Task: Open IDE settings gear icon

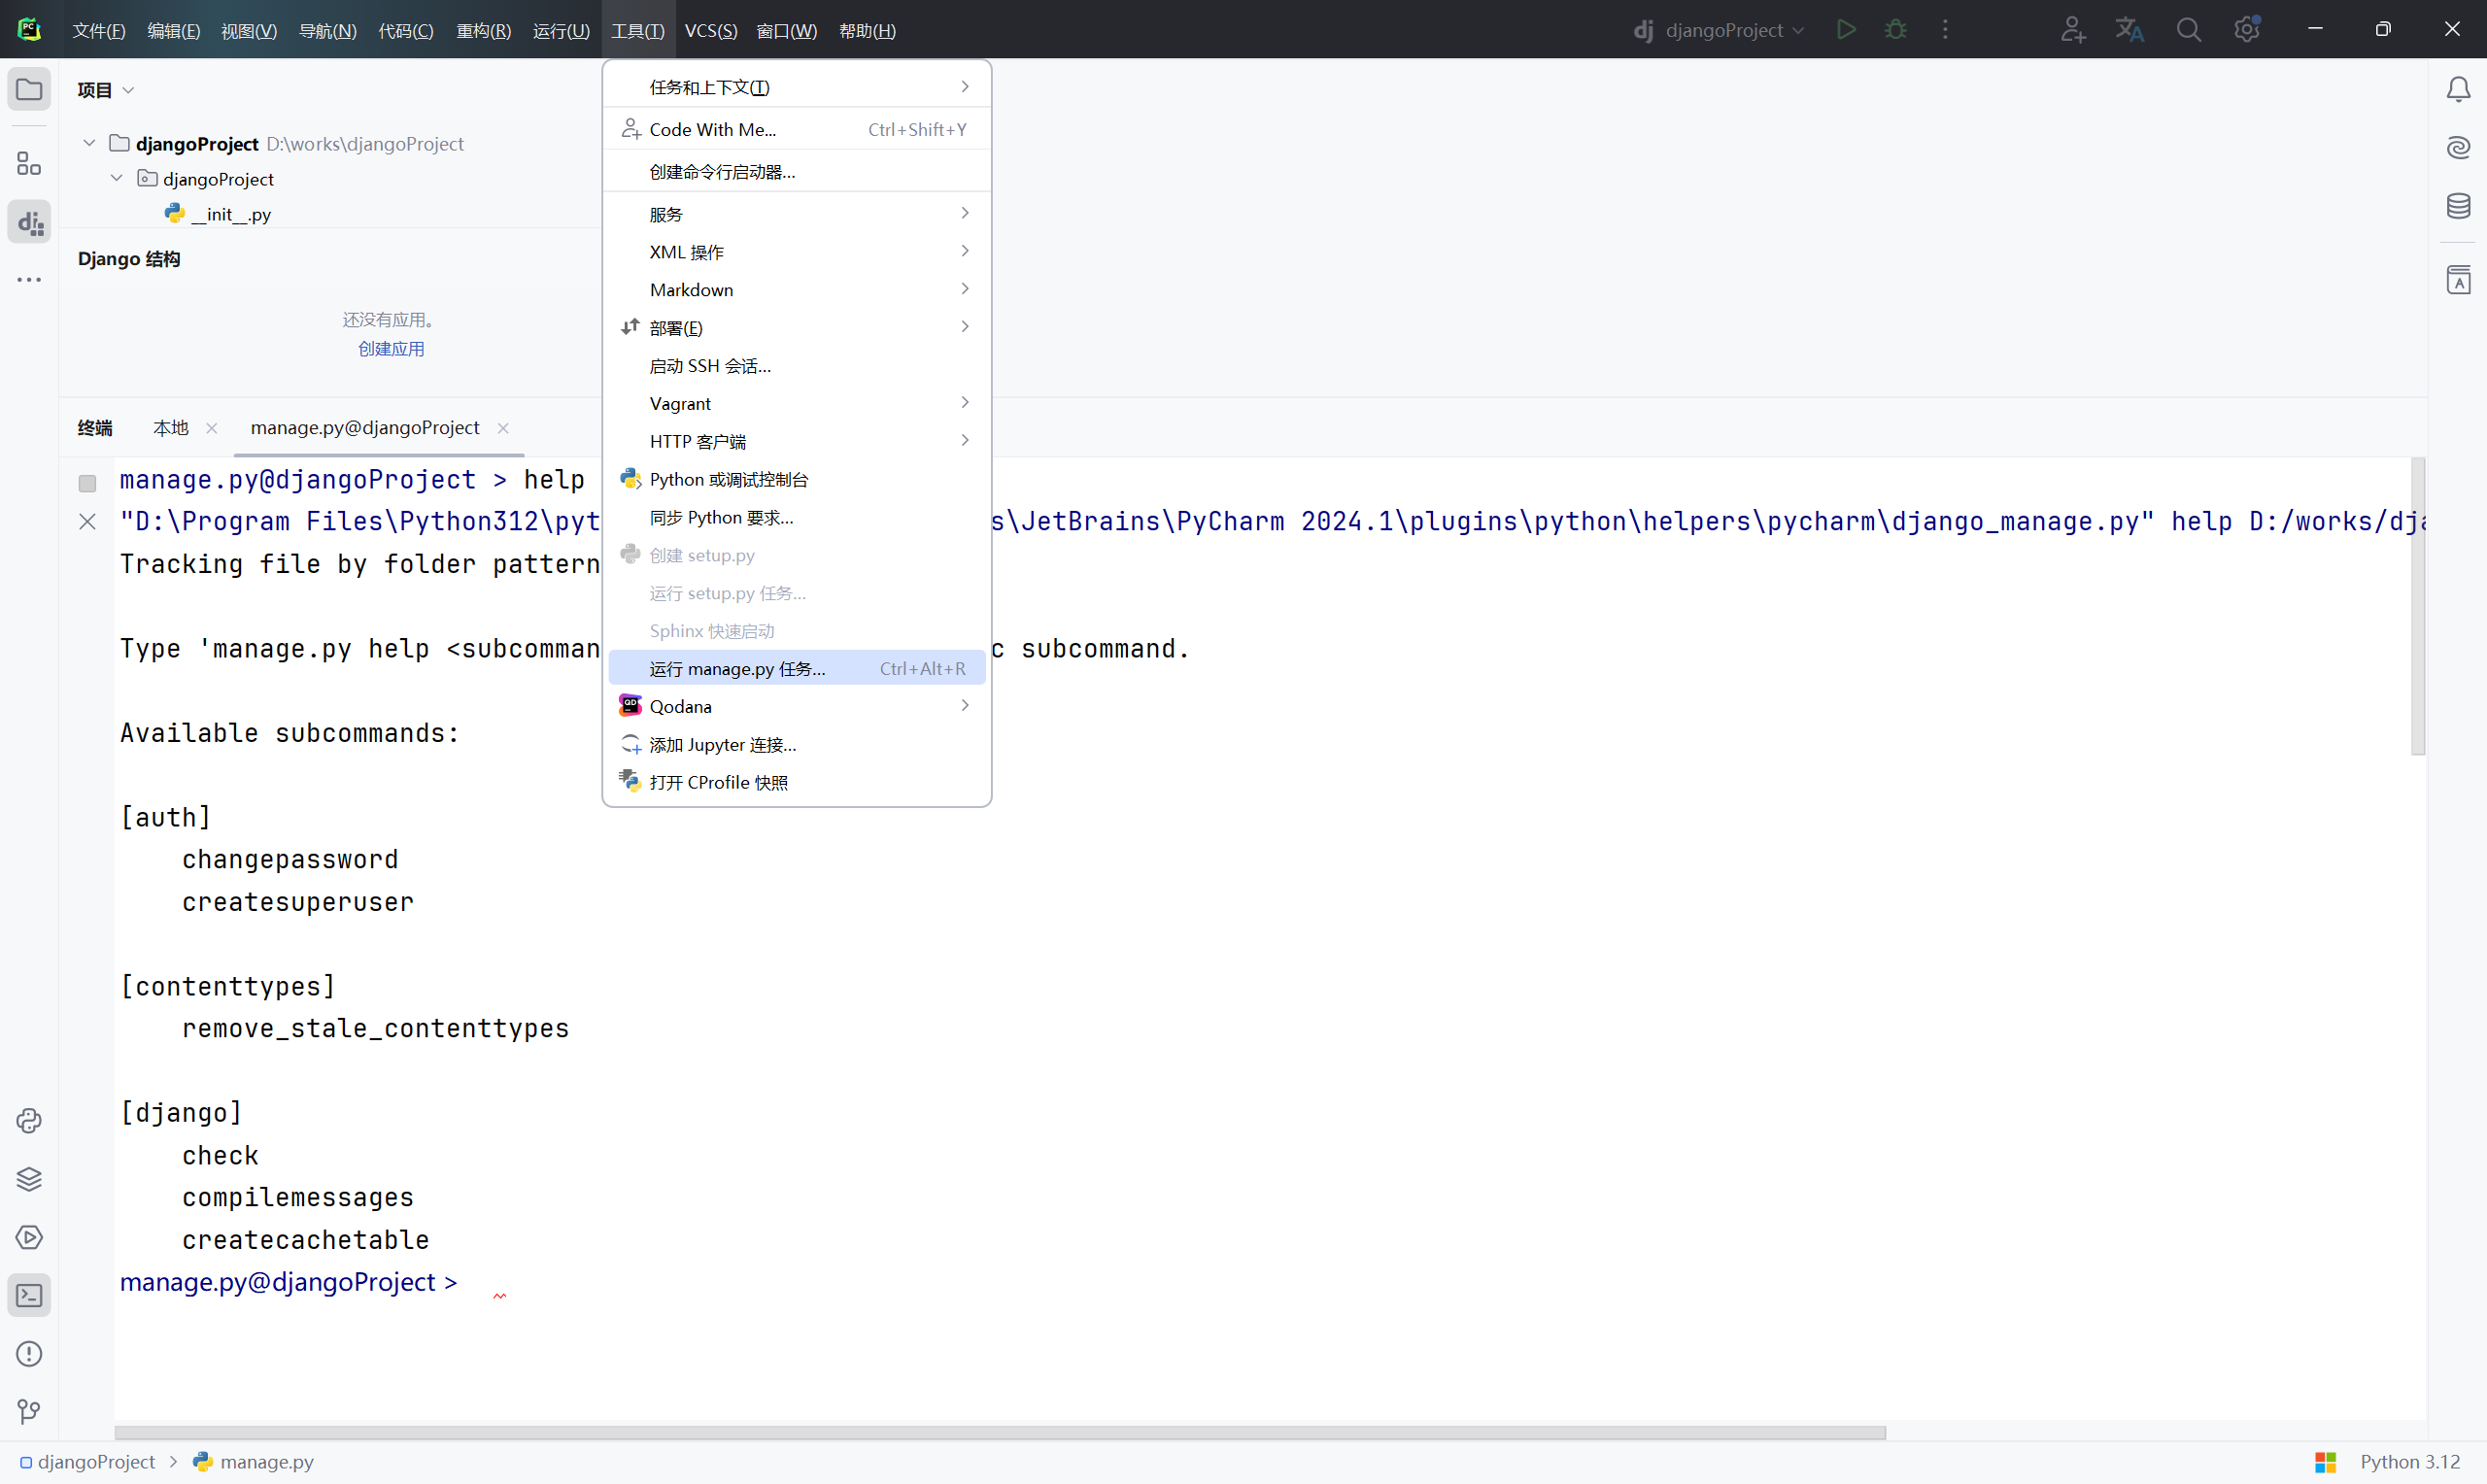Action: pos(2247,30)
